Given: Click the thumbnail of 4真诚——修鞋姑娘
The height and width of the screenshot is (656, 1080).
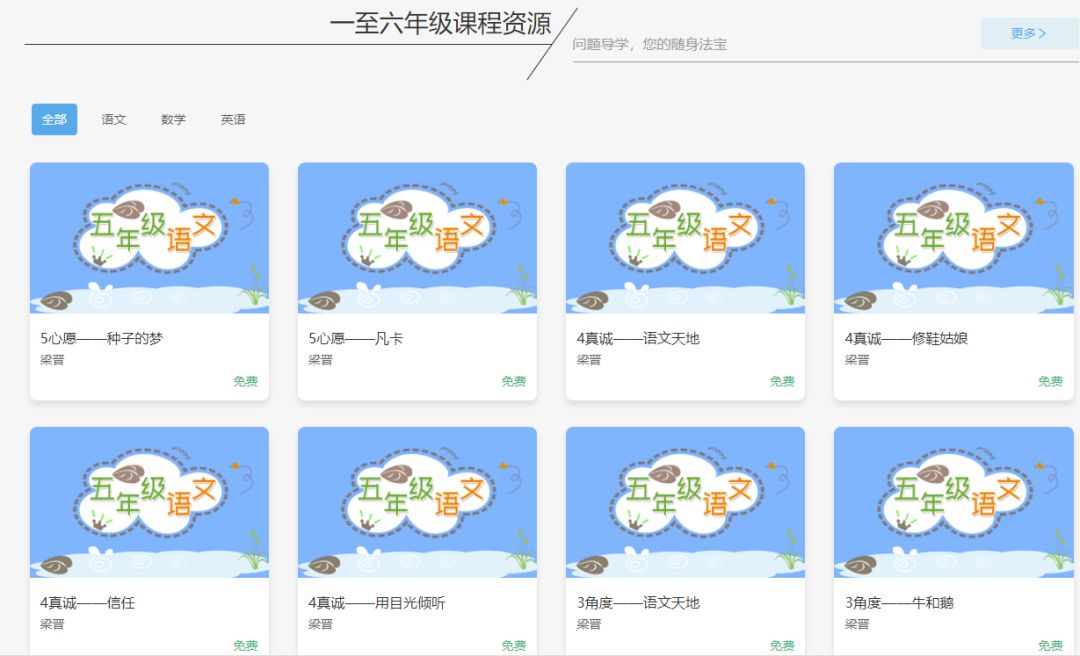Looking at the screenshot, I should [953, 236].
